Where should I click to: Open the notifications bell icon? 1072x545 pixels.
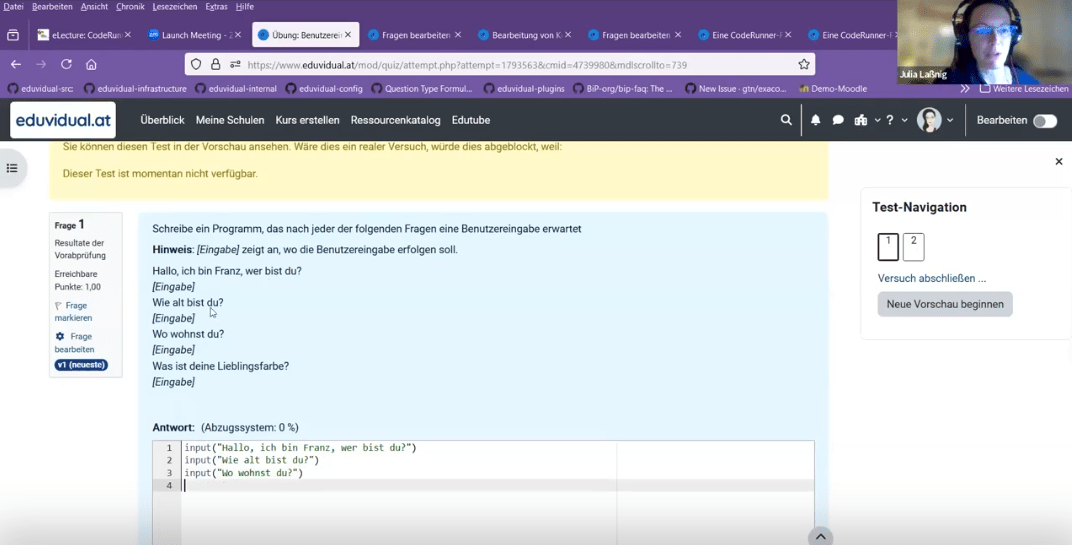pos(815,120)
